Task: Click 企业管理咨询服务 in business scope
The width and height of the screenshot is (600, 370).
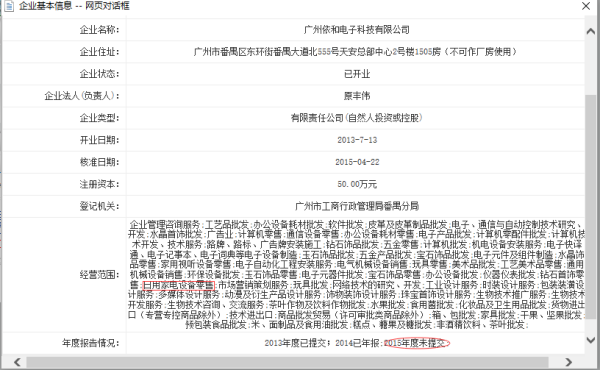Action: tap(165, 225)
